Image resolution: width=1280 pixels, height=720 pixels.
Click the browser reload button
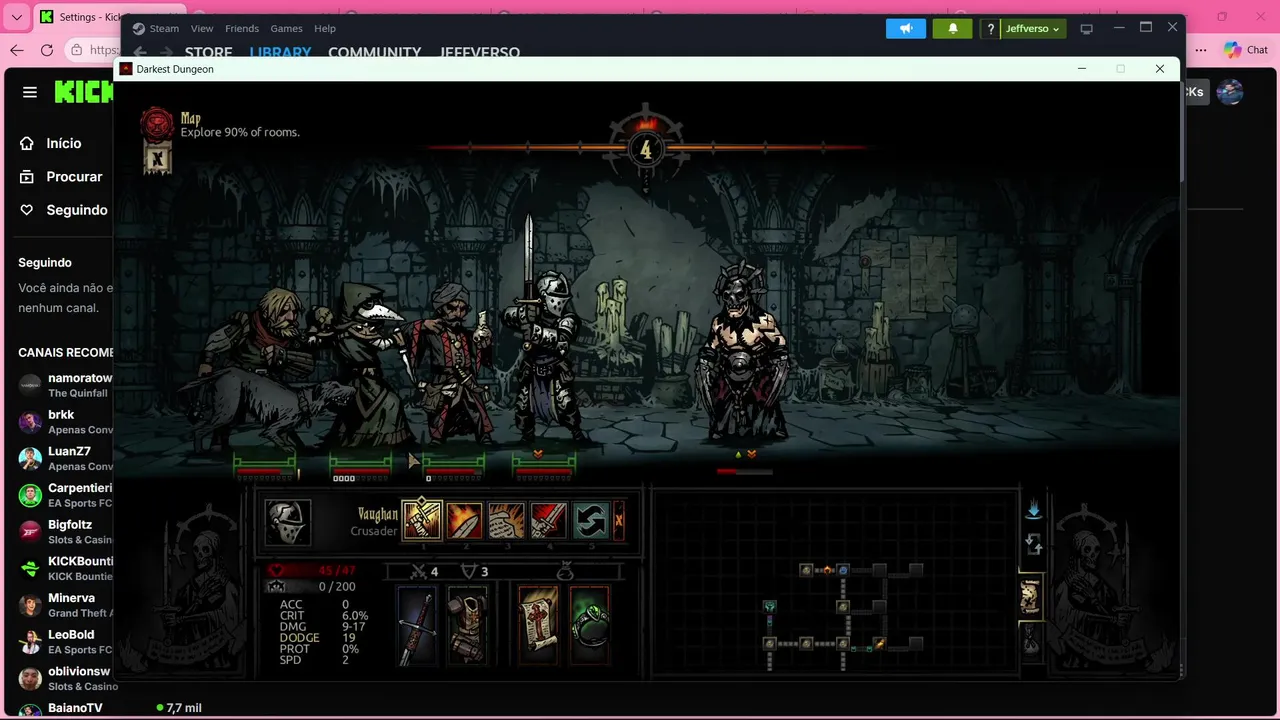click(x=46, y=50)
